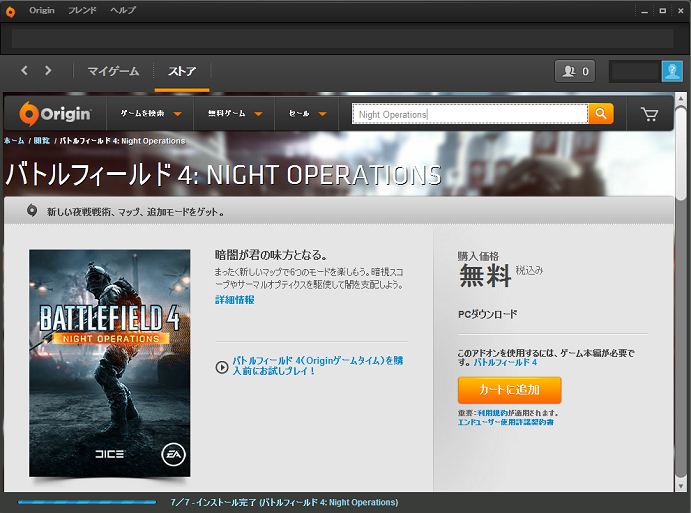Open the shopping cart
This screenshot has width=691, height=513.
pyautogui.click(x=650, y=114)
